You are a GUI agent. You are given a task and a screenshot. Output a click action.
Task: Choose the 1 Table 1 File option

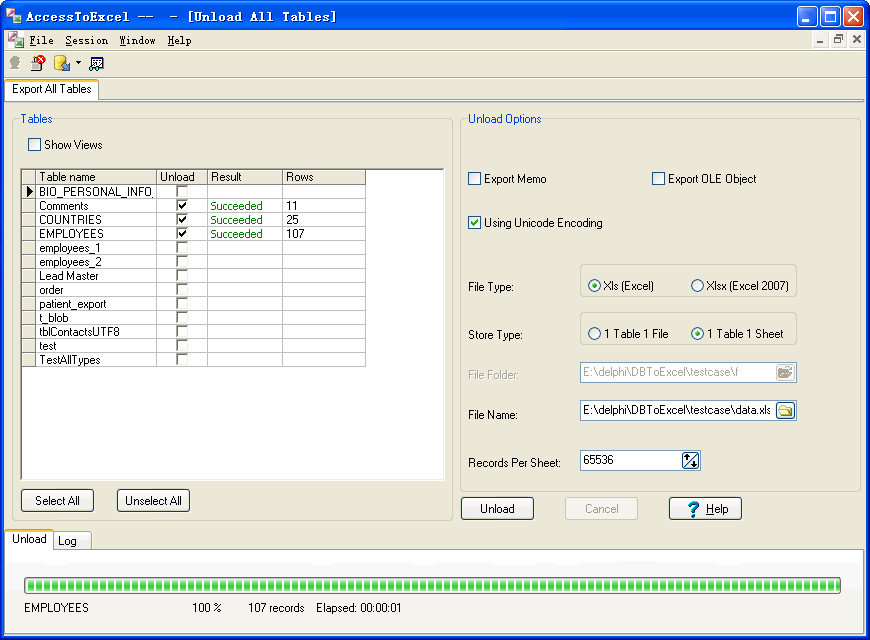click(595, 334)
